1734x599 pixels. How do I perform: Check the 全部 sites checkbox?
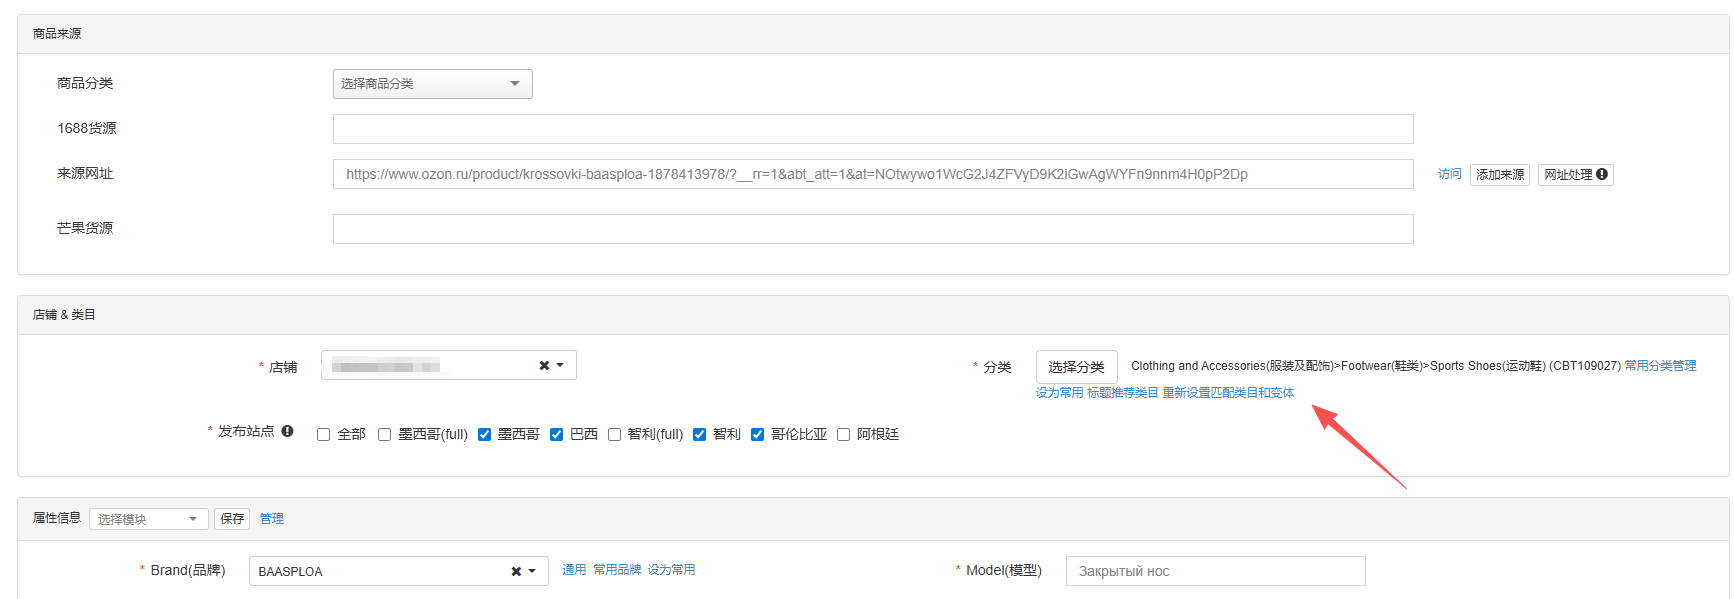tap(323, 435)
